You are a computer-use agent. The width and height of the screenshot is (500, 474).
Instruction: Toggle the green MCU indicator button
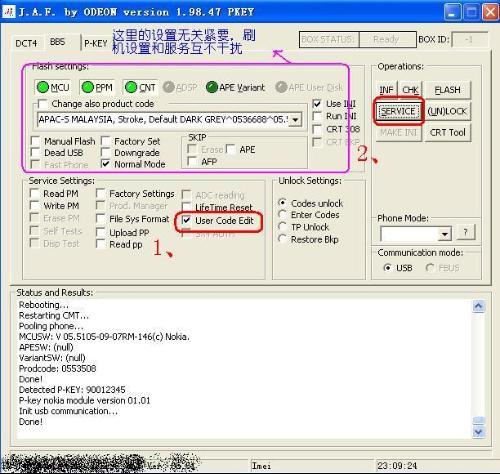pos(53,87)
